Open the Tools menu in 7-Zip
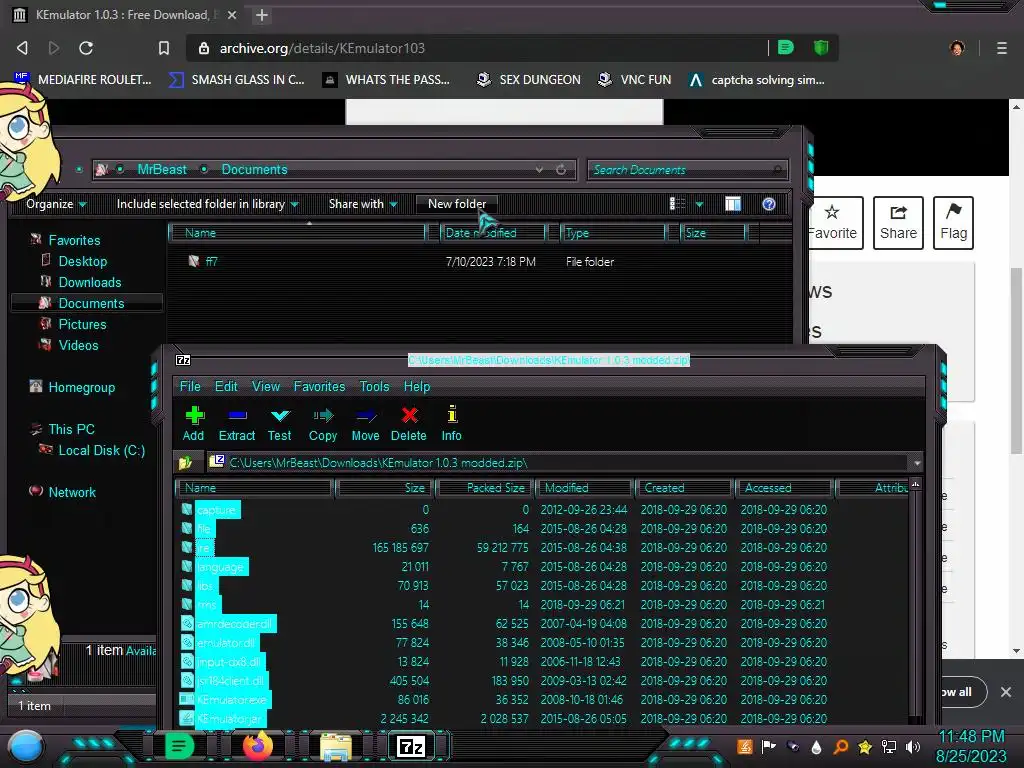This screenshot has height=768, width=1024. (374, 387)
